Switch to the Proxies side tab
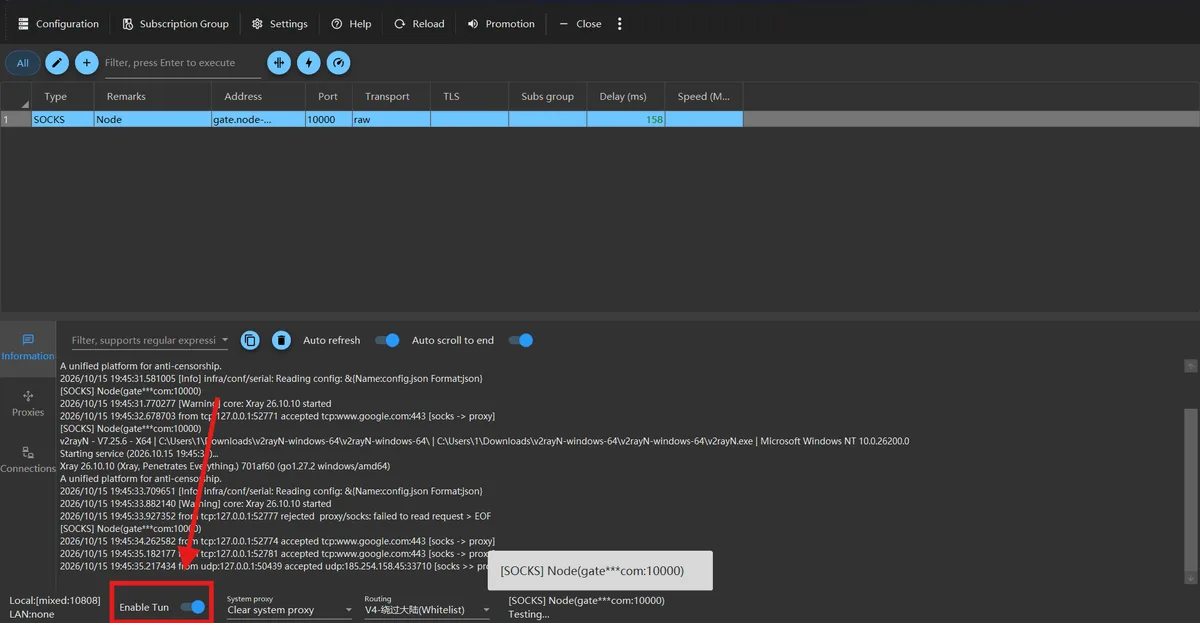1200x623 pixels. pos(28,403)
